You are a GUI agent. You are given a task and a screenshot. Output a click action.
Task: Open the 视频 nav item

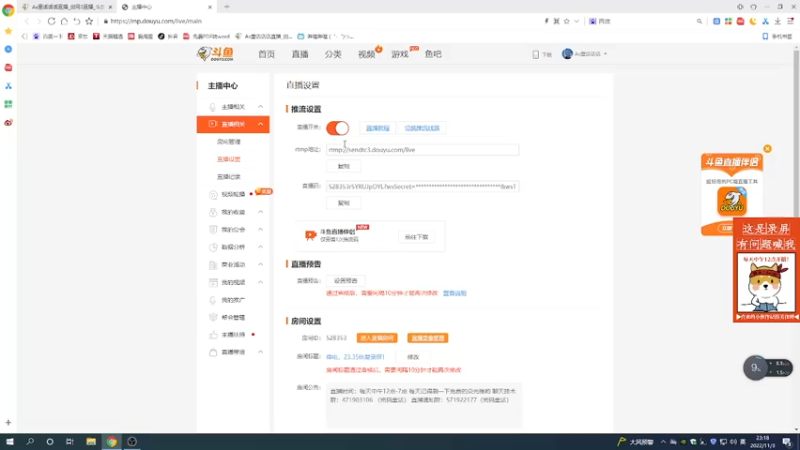point(366,54)
